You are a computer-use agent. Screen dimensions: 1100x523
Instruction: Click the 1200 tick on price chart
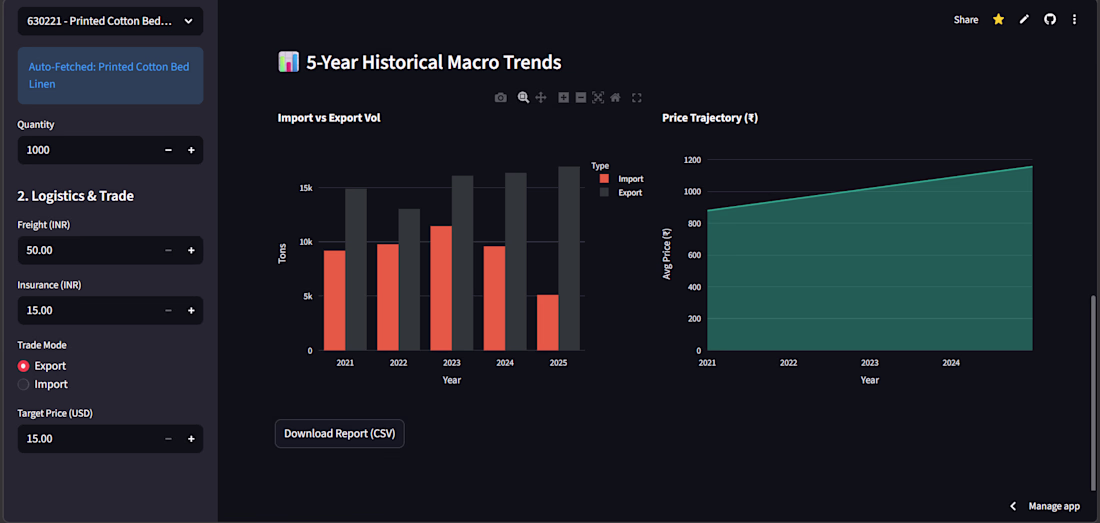[690, 160]
